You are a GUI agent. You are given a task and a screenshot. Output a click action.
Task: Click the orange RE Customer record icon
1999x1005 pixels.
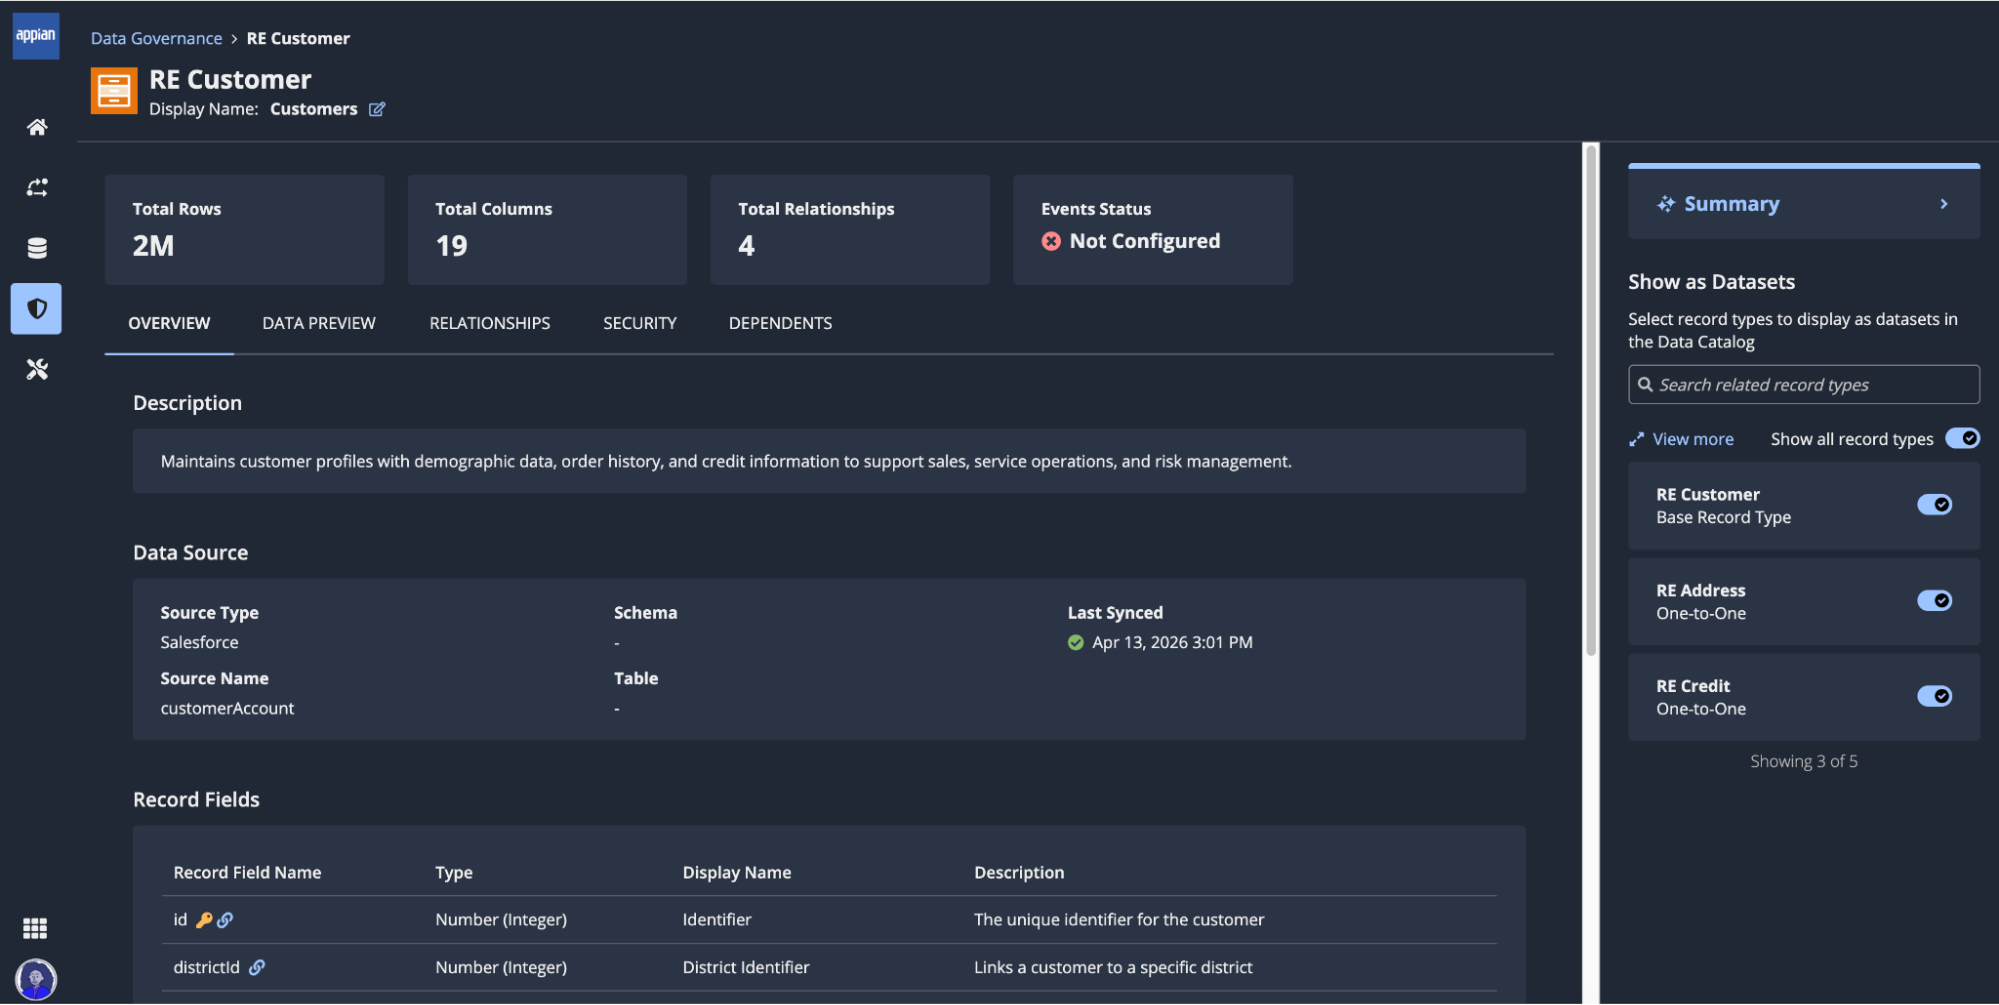pyautogui.click(x=114, y=91)
